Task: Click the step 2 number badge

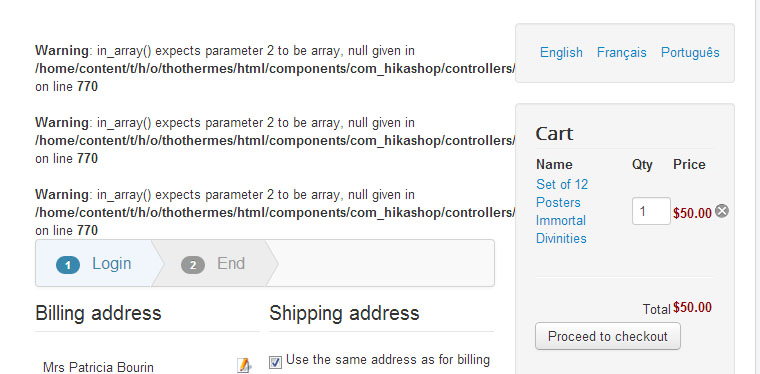Action: (193, 265)
